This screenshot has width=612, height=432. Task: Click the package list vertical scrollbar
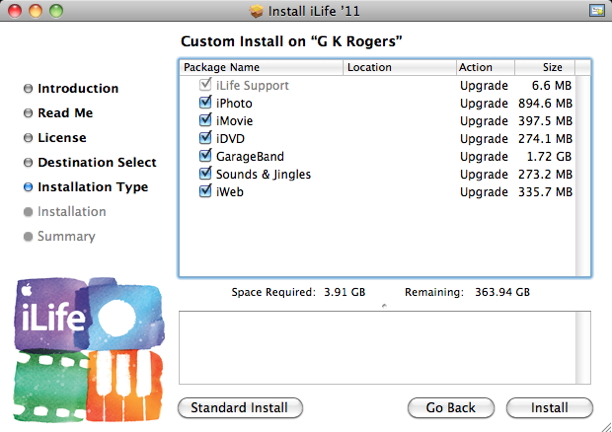(583, 176)
